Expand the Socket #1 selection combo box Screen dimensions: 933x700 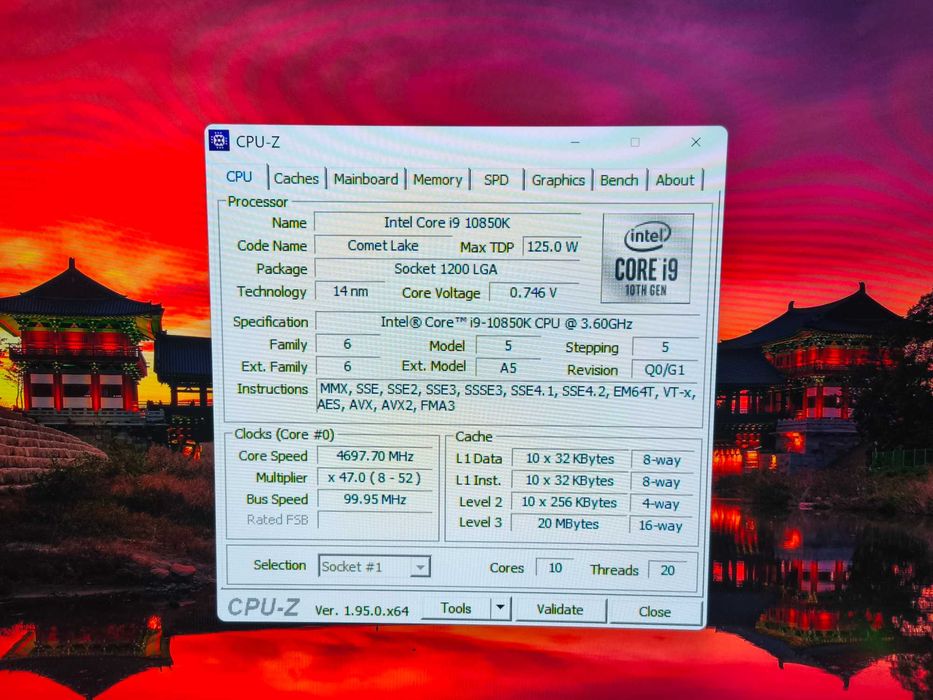(x=374, y=567)
